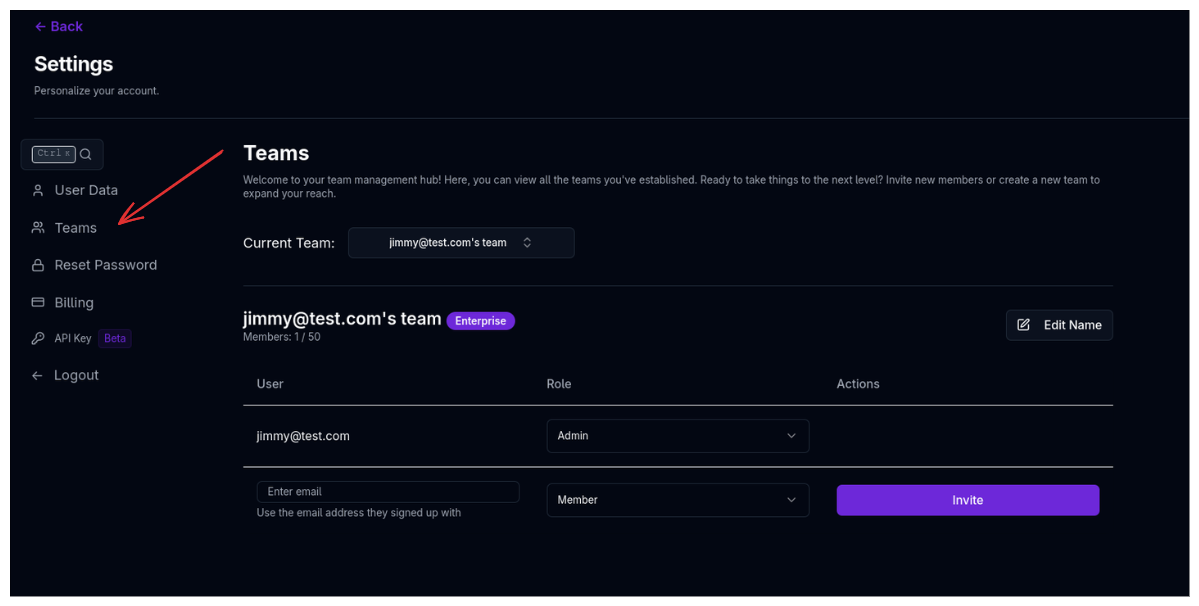Click the Billing credit card icon
Image resolution: width=1199 pixels, height=606 pixels.
tap(38, 302)
